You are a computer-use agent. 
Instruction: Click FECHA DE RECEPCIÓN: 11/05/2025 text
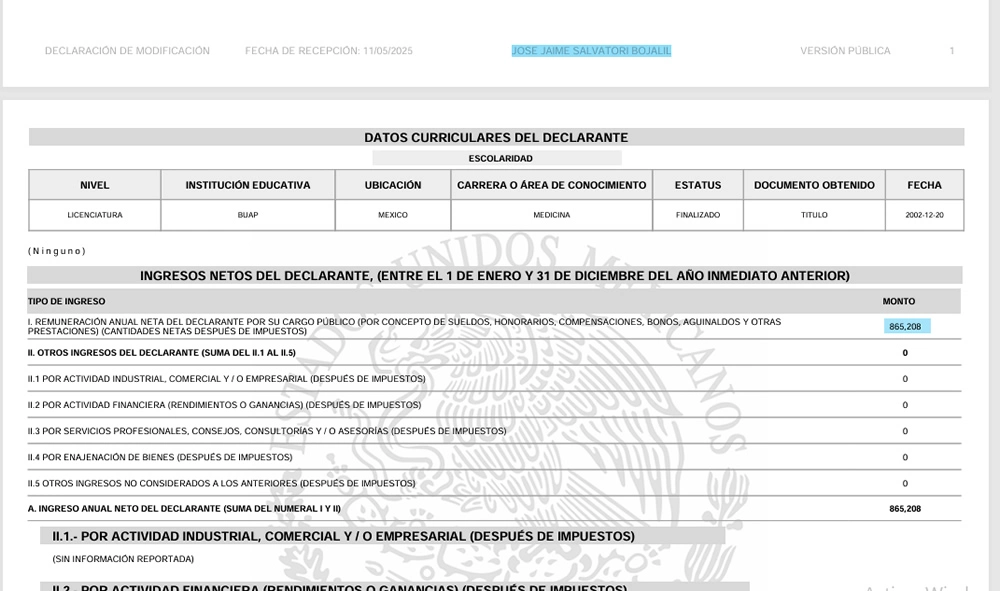(x=328, y=51)
